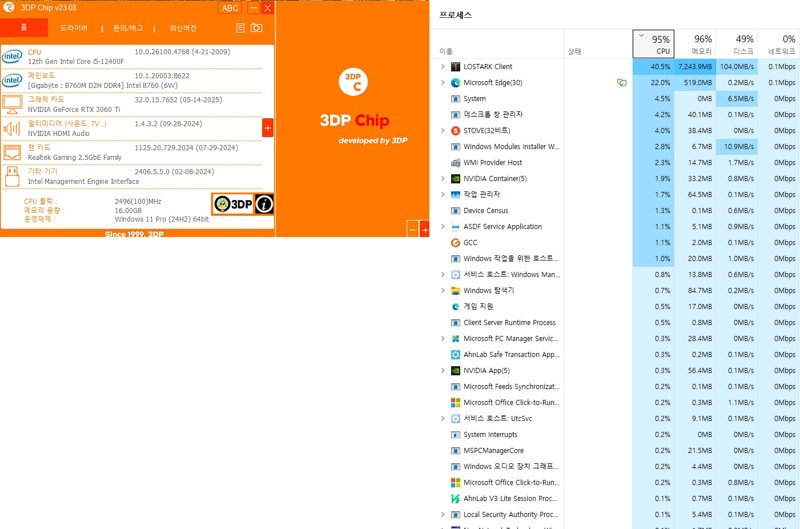Click the motherboard Intel logo icon
This screenshot has height=529, width=800.
pyautogui.click(x=12, y=80)
